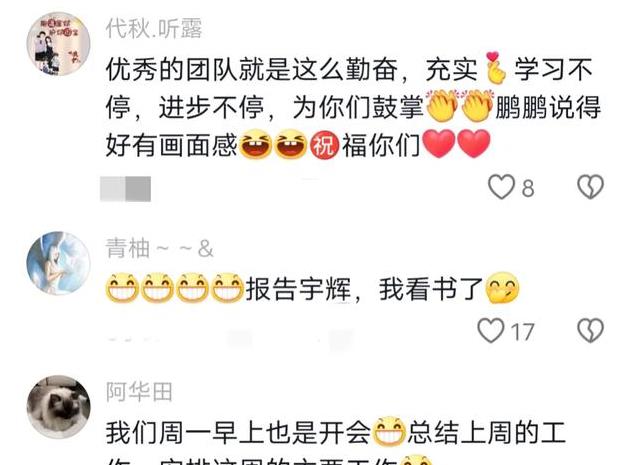636x465 pixels.
Task: Tap the blurred timestamp under 代秋.听露's comment
Action: (126, 189)
